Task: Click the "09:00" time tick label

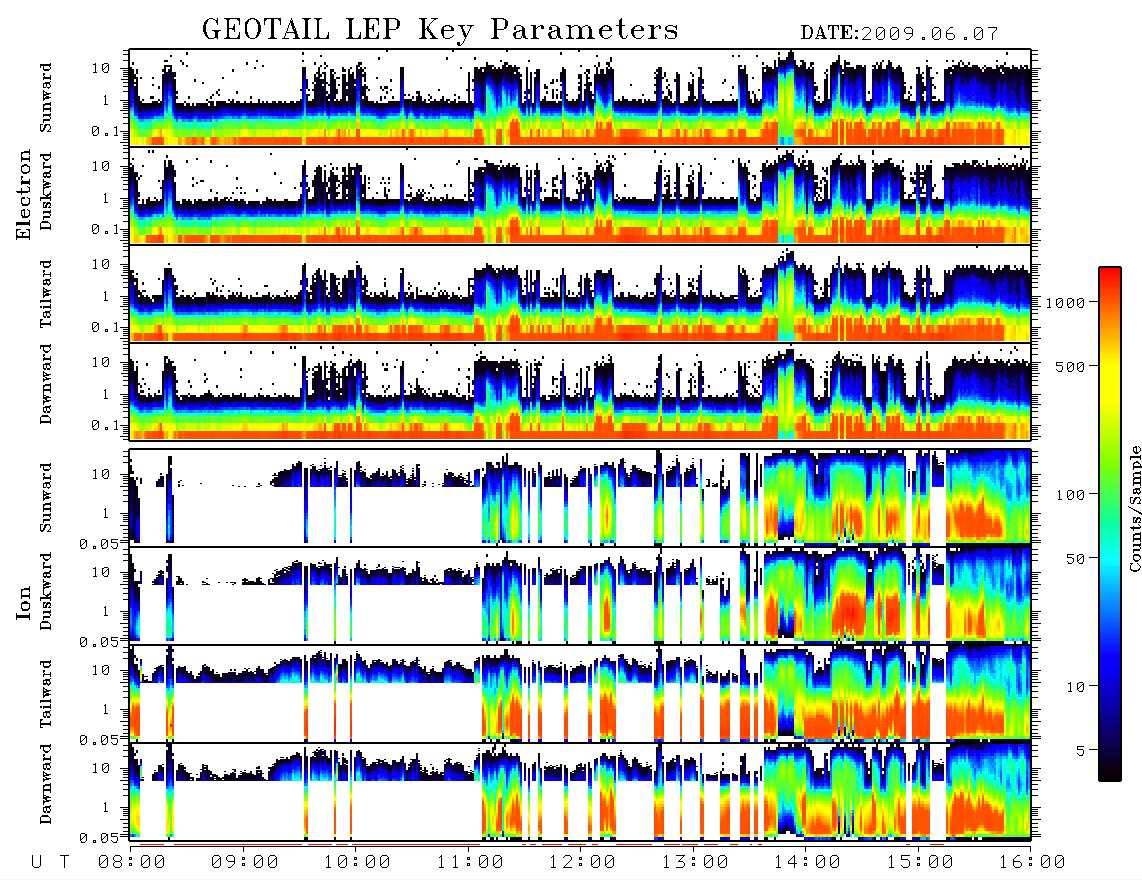Action: (245, 863)
